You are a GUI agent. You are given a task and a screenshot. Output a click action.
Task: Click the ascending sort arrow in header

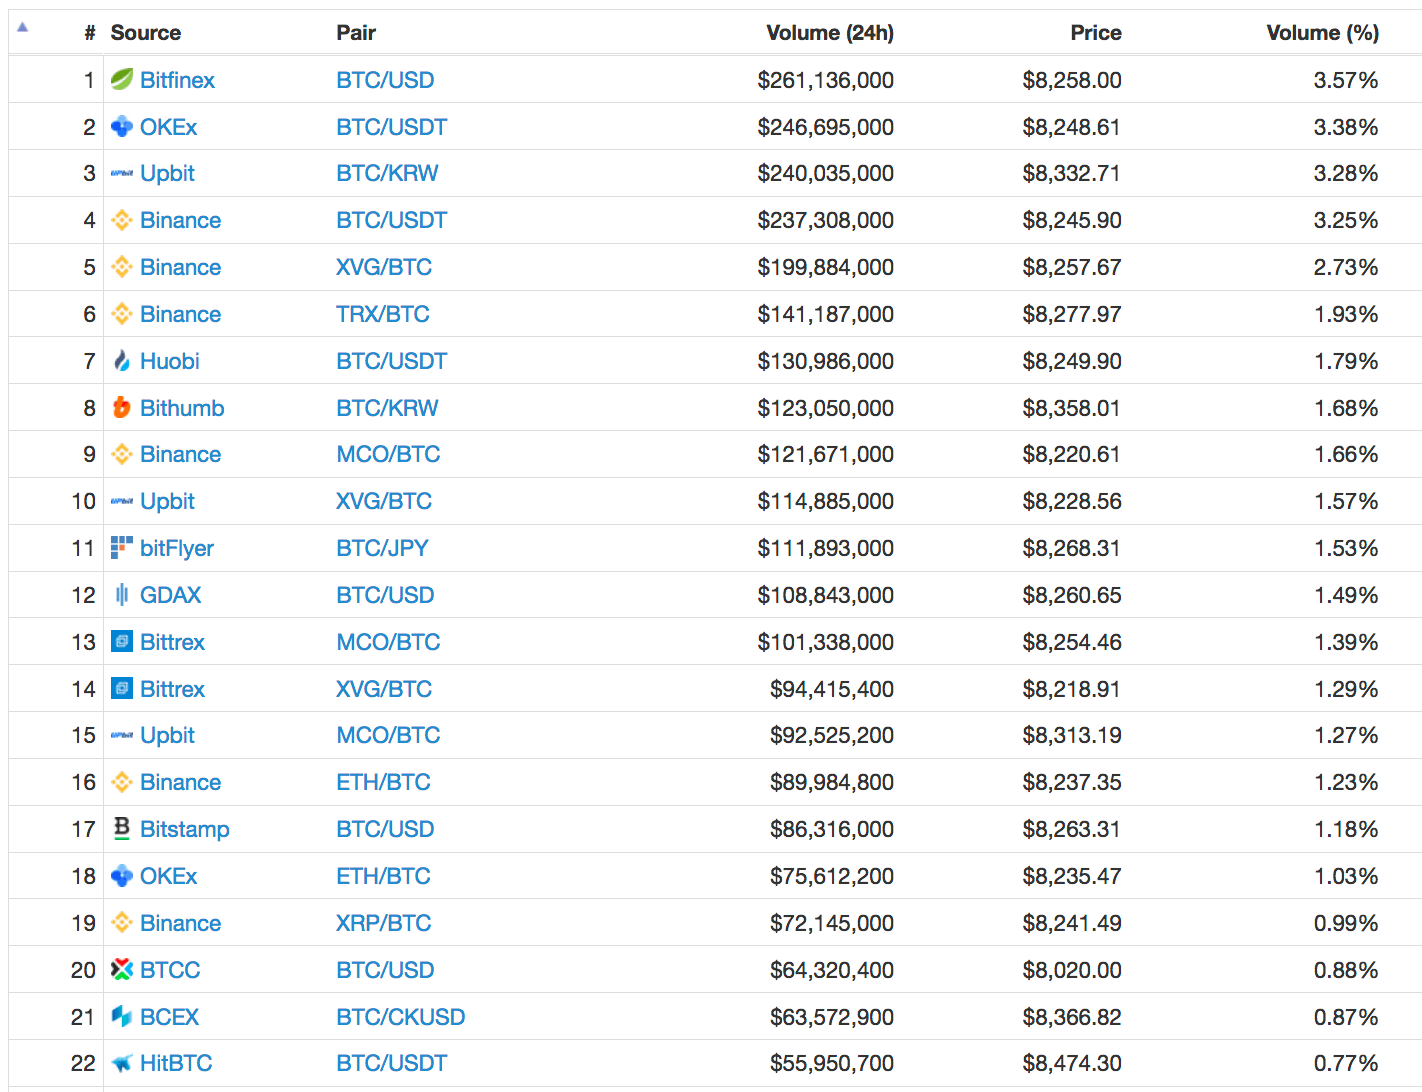coord(22,27)
